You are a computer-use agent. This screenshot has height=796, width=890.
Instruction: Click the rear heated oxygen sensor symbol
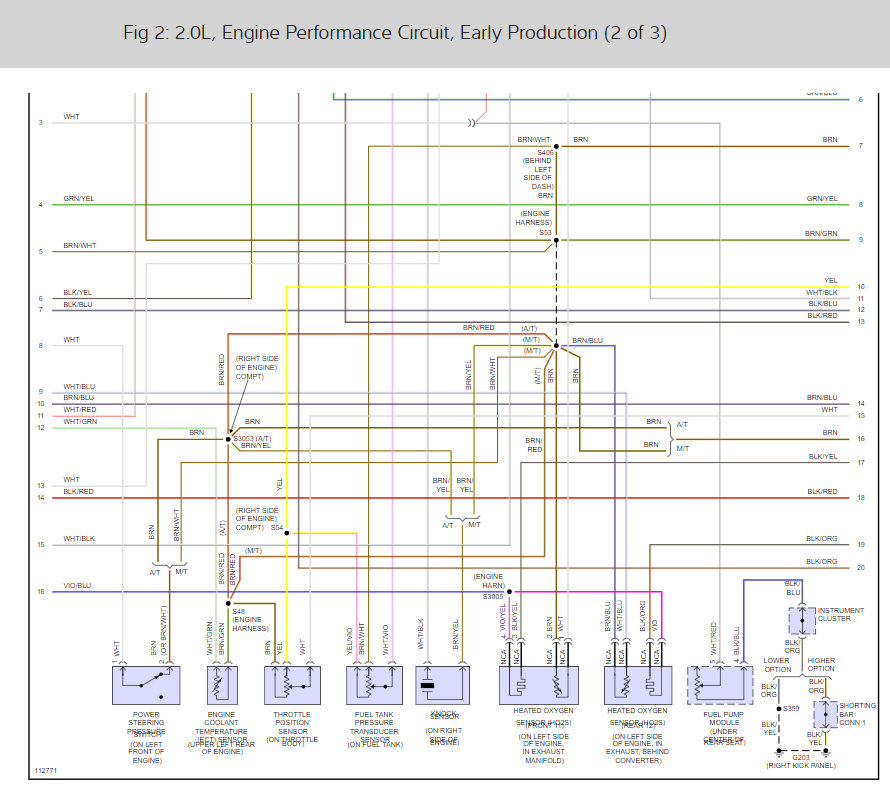pos(638,685)
